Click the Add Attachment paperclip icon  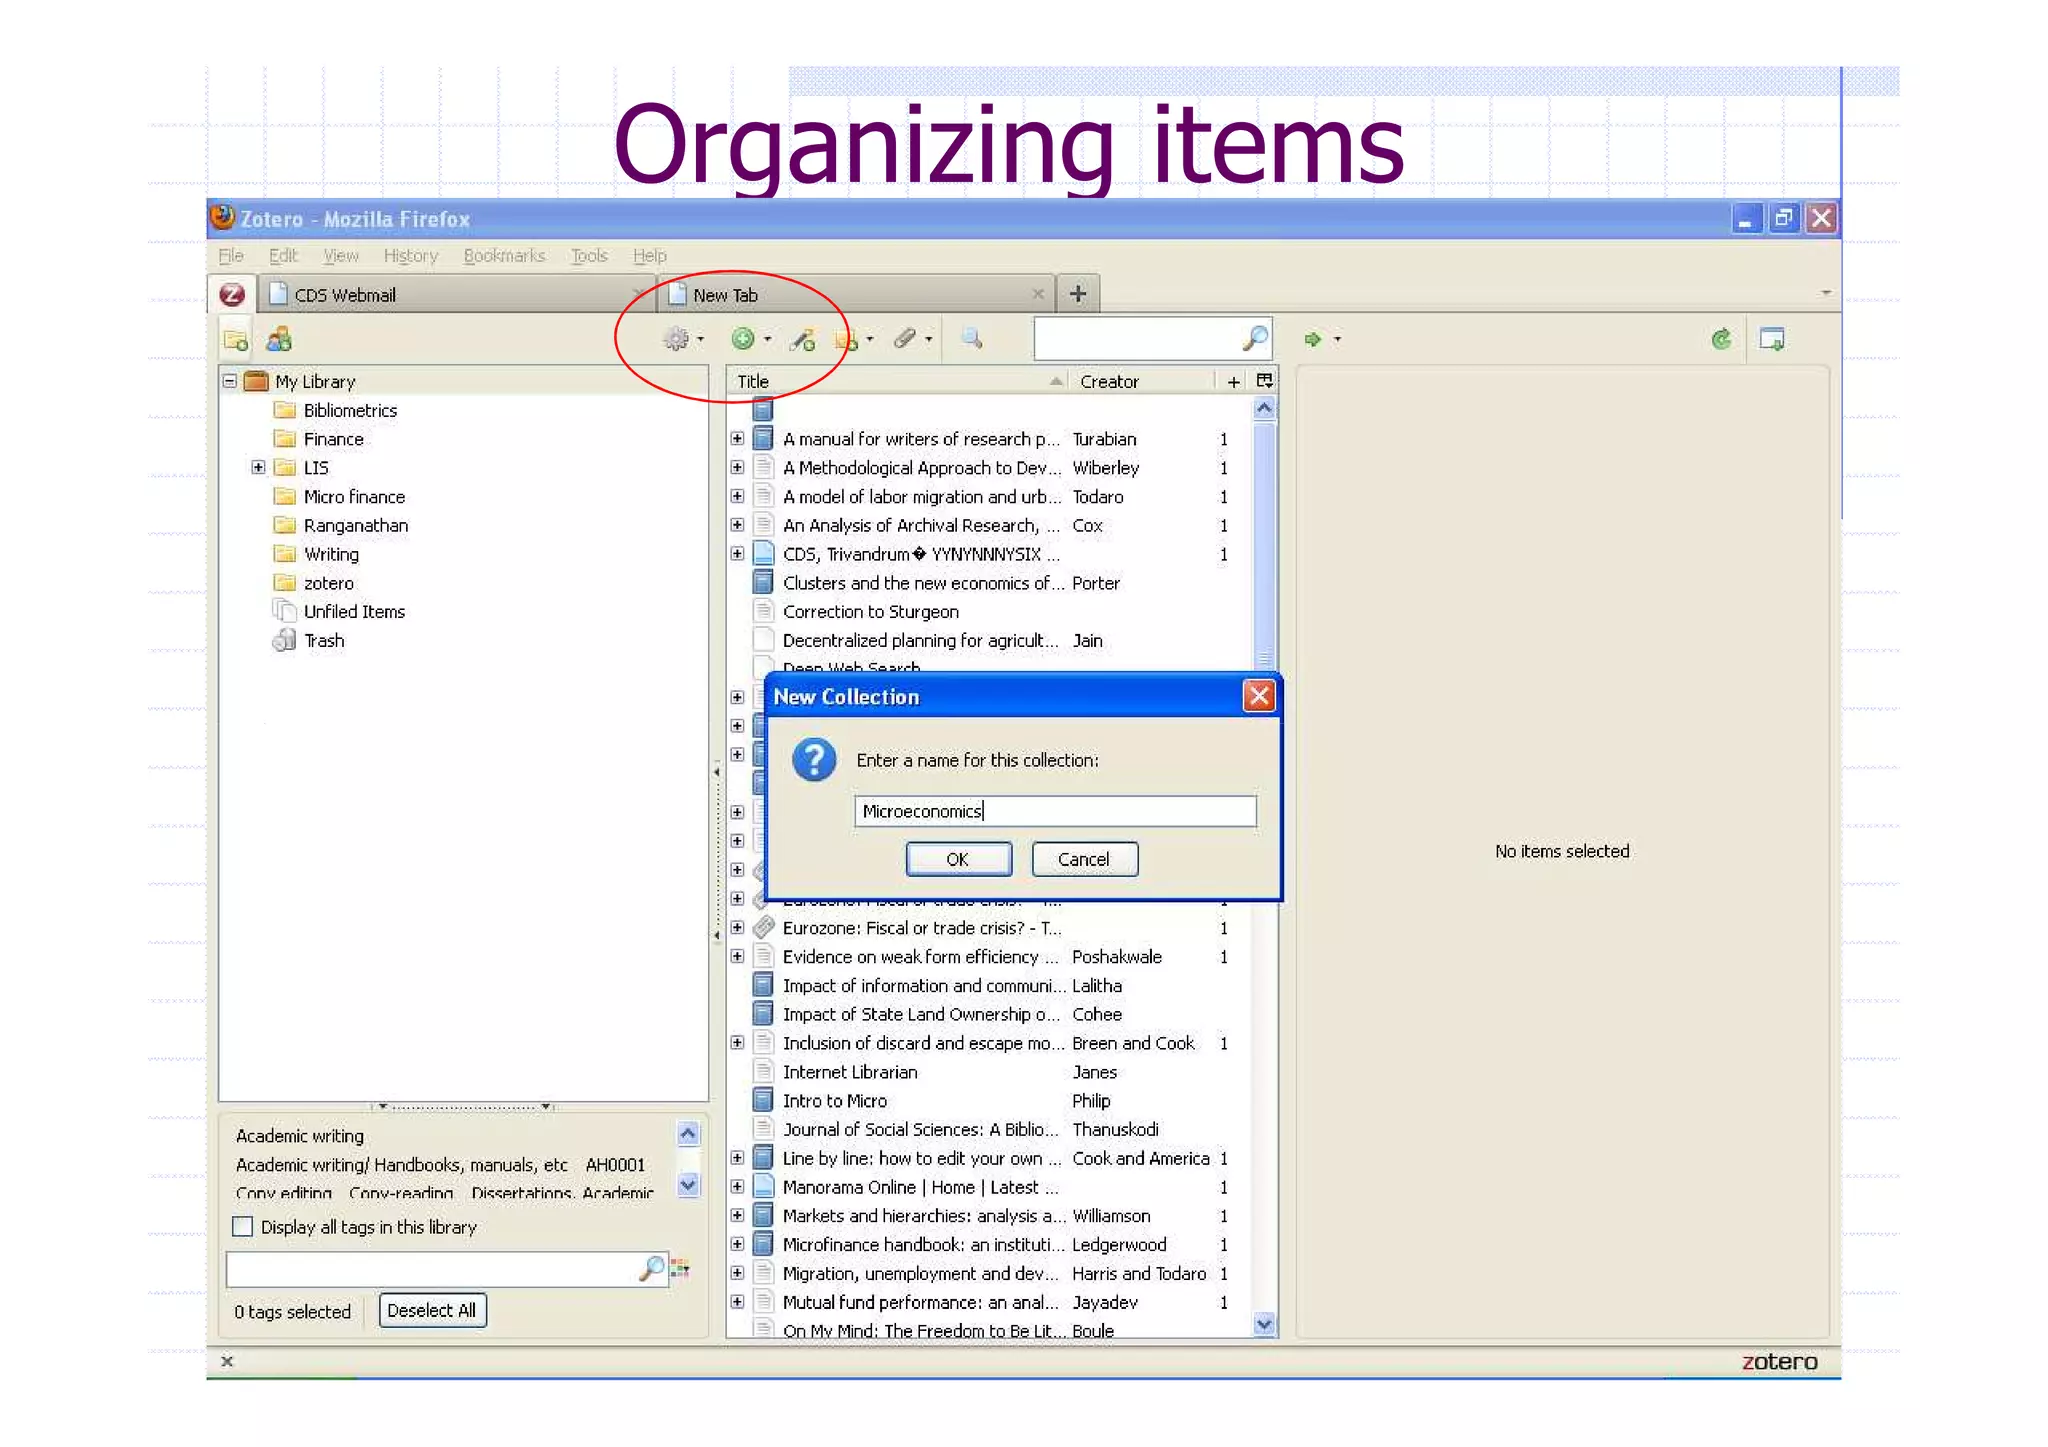(x=904, y=339)
